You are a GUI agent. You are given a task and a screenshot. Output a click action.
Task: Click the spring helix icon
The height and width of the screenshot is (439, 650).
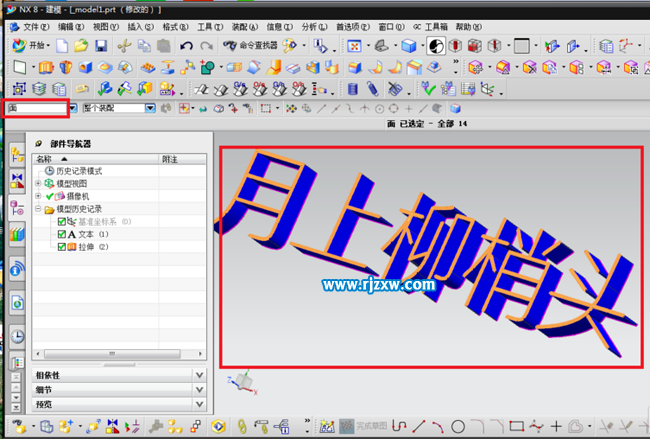point(373,89)
